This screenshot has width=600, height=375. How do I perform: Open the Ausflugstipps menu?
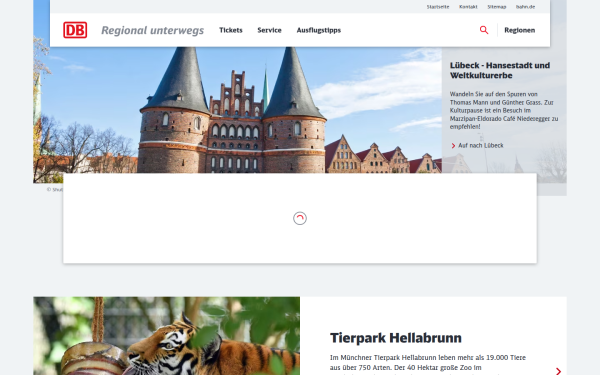tap(319, 30)
